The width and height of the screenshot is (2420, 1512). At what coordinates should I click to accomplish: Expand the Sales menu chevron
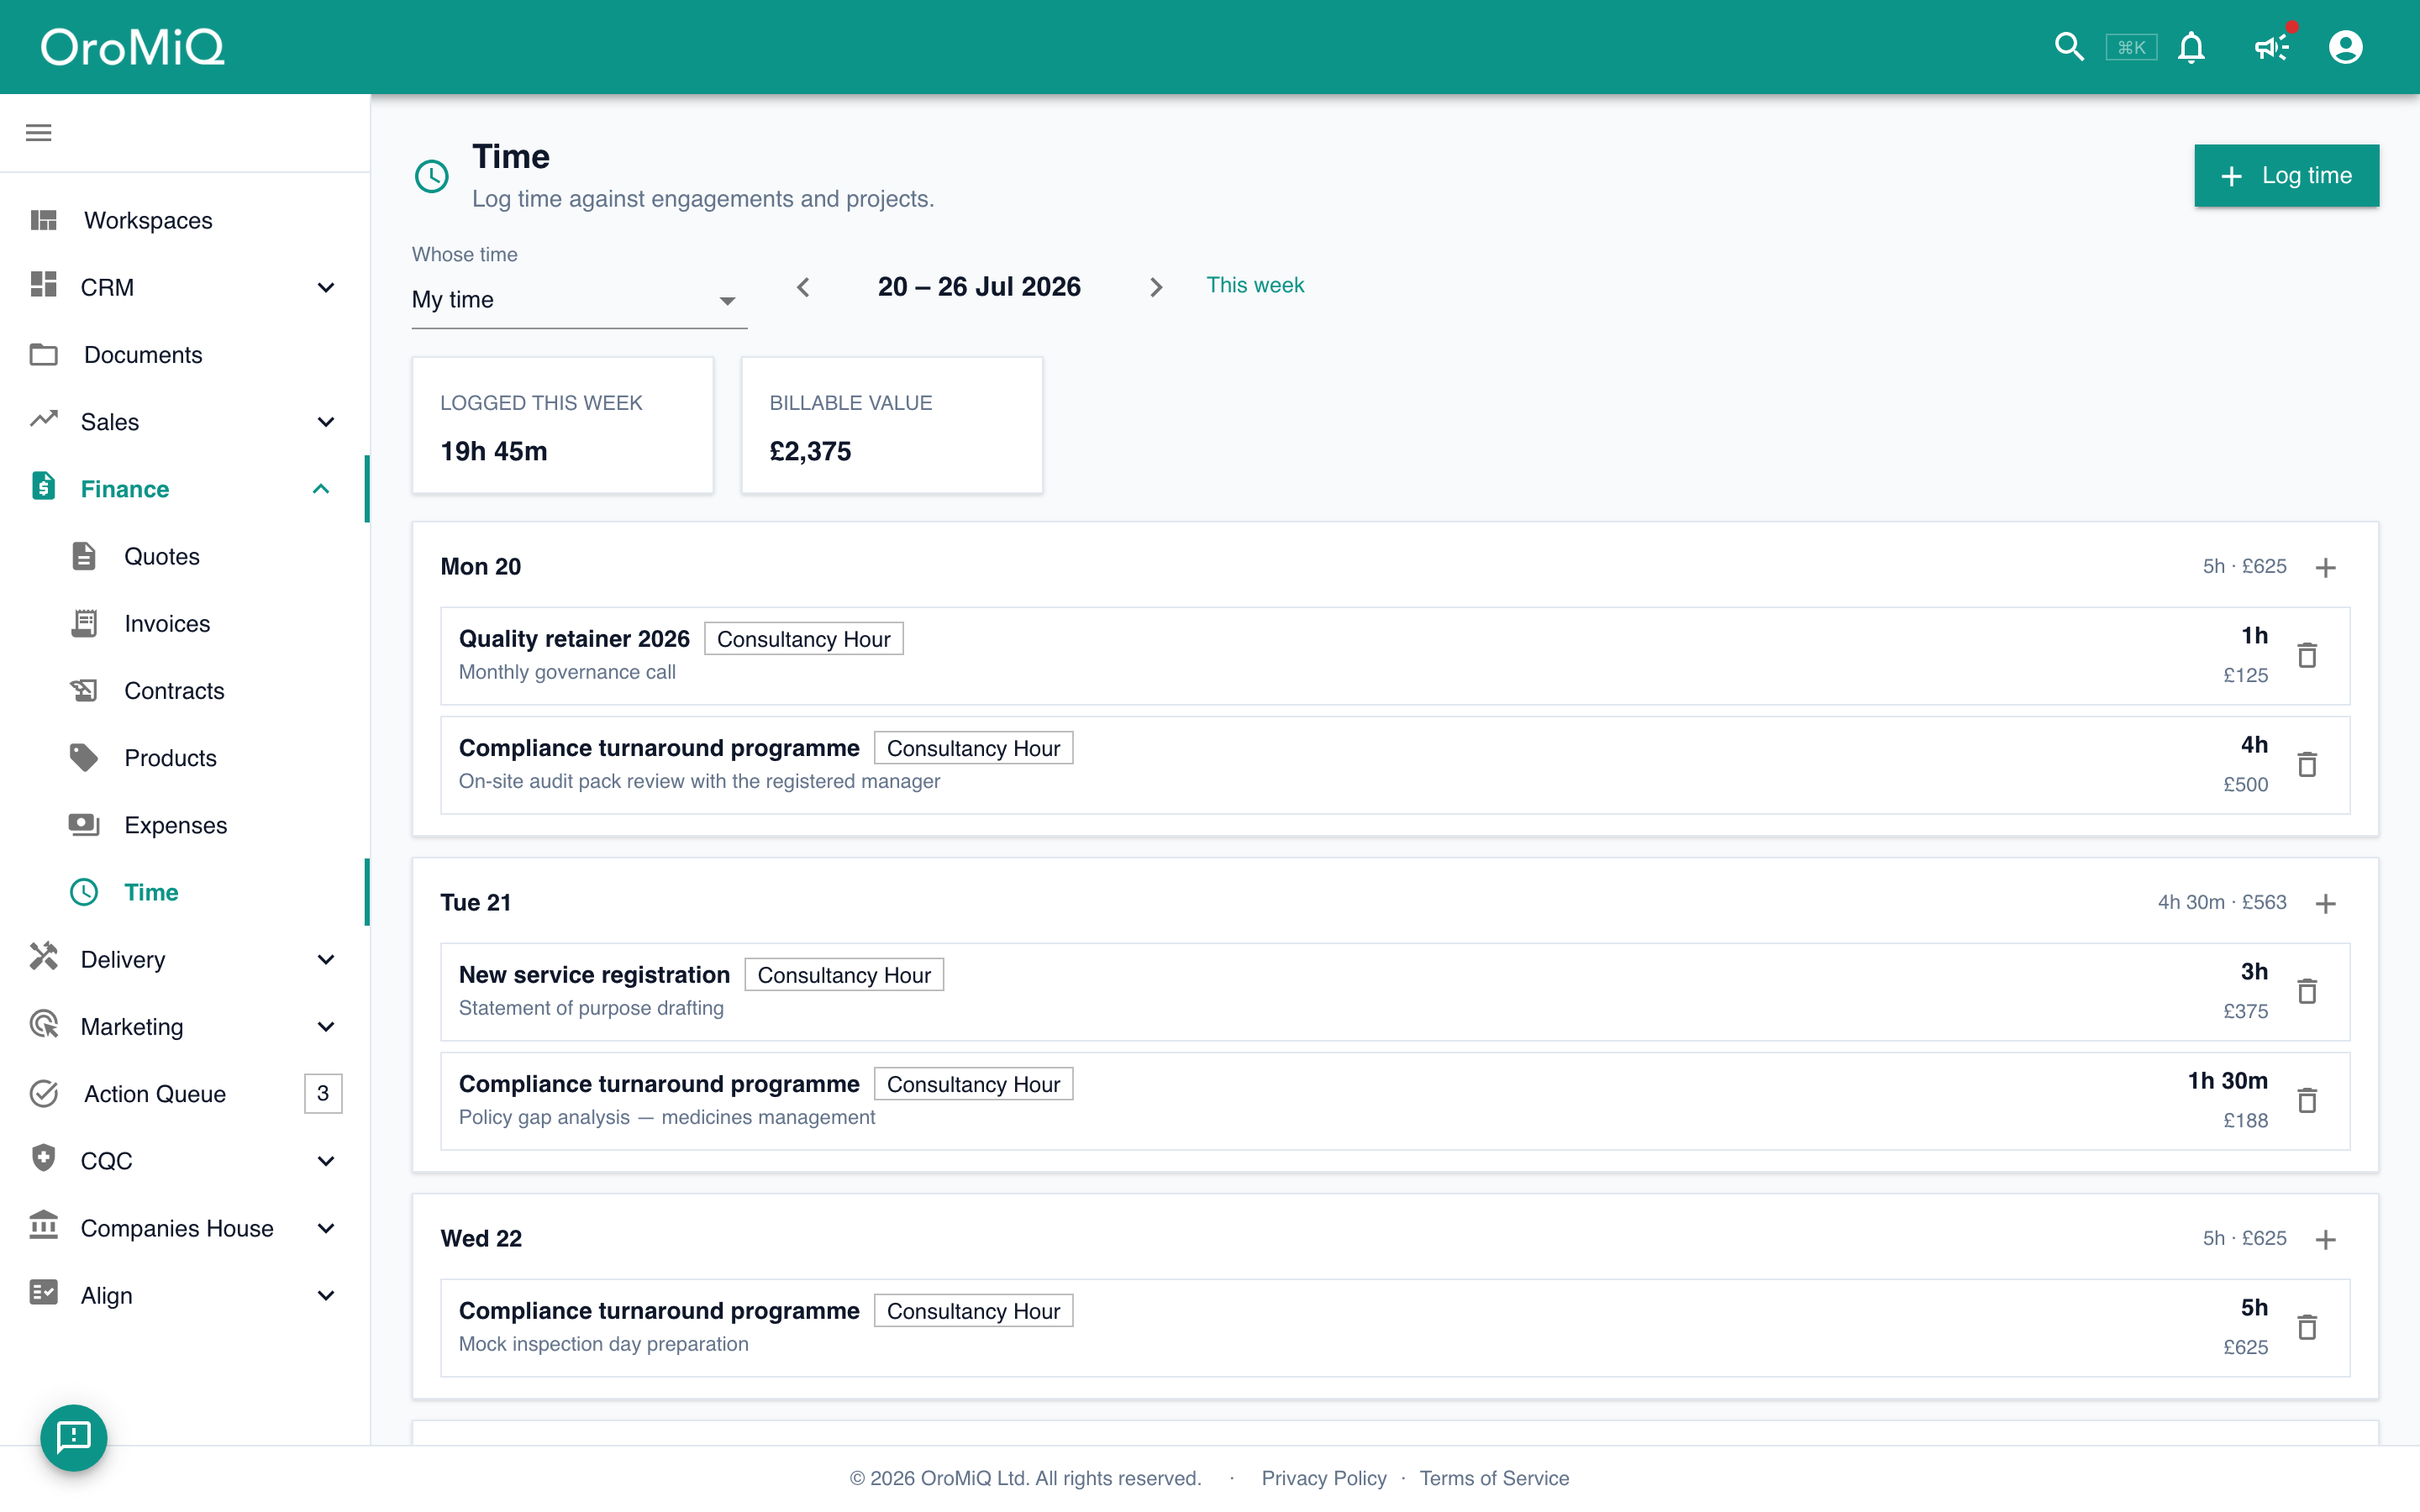(326, 421)
